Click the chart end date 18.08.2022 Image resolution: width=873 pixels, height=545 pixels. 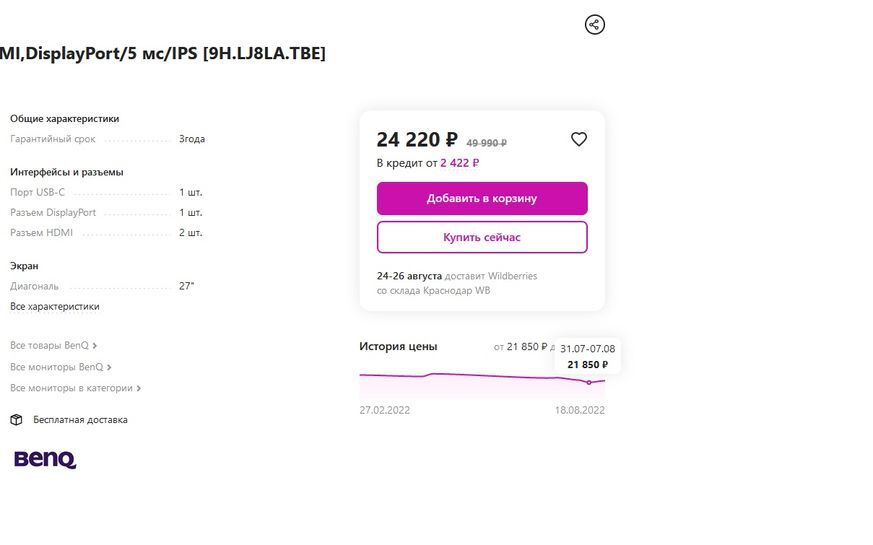tap(580, 410)
